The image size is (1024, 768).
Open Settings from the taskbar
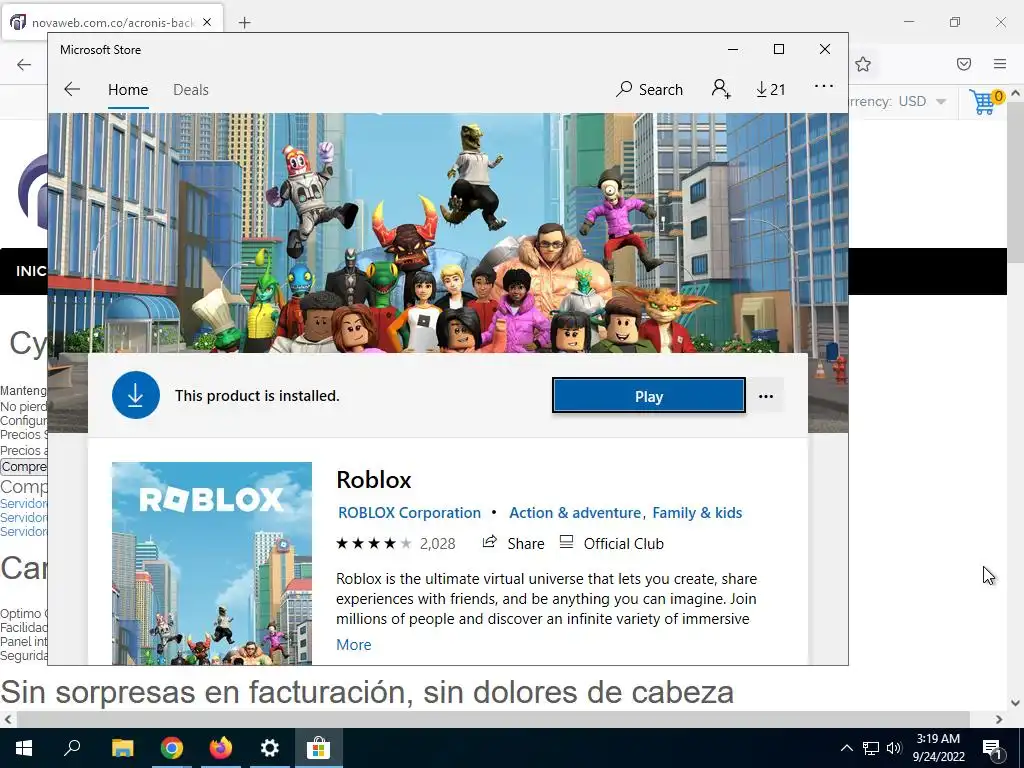(270, 748)
